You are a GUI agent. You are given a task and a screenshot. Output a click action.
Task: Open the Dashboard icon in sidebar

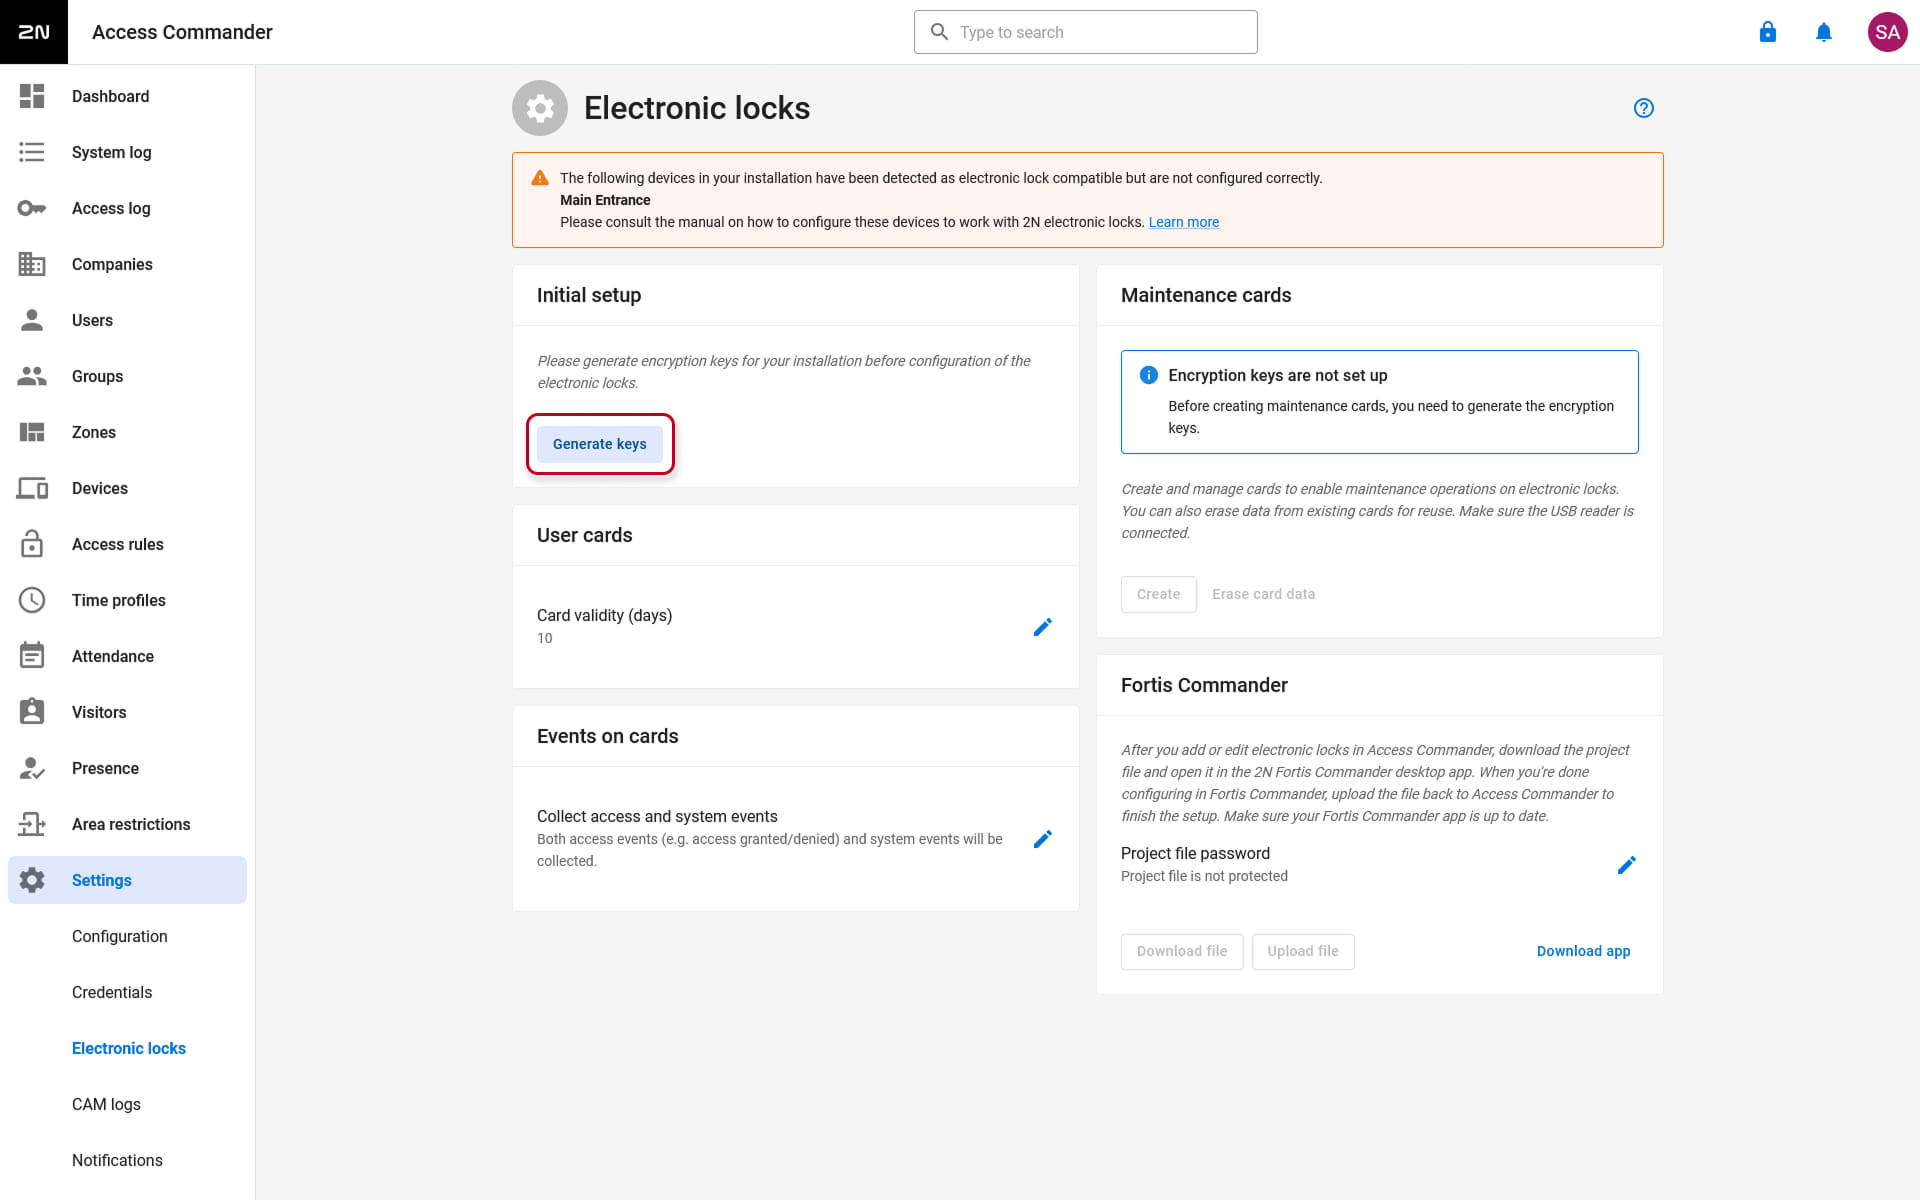tap(32, 96)
